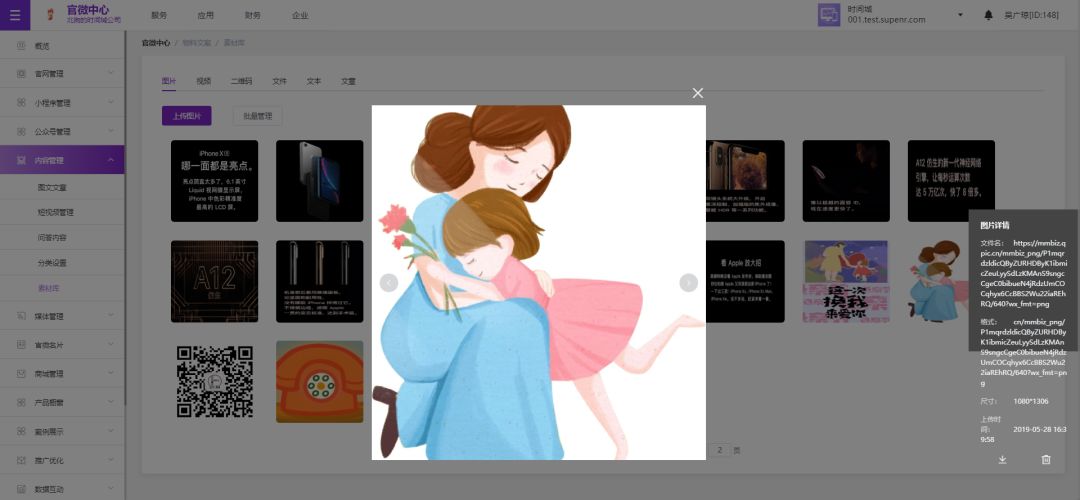This screenshot has width=1080, height=500.
Task: Click the 批量管理 button
Action: coord(257,116)
